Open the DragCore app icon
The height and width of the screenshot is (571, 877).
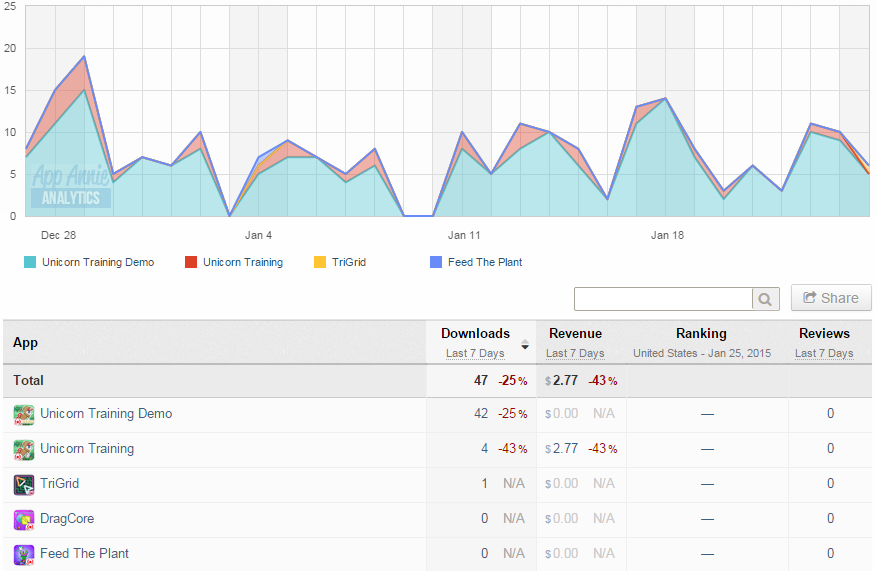pos(24,520)
